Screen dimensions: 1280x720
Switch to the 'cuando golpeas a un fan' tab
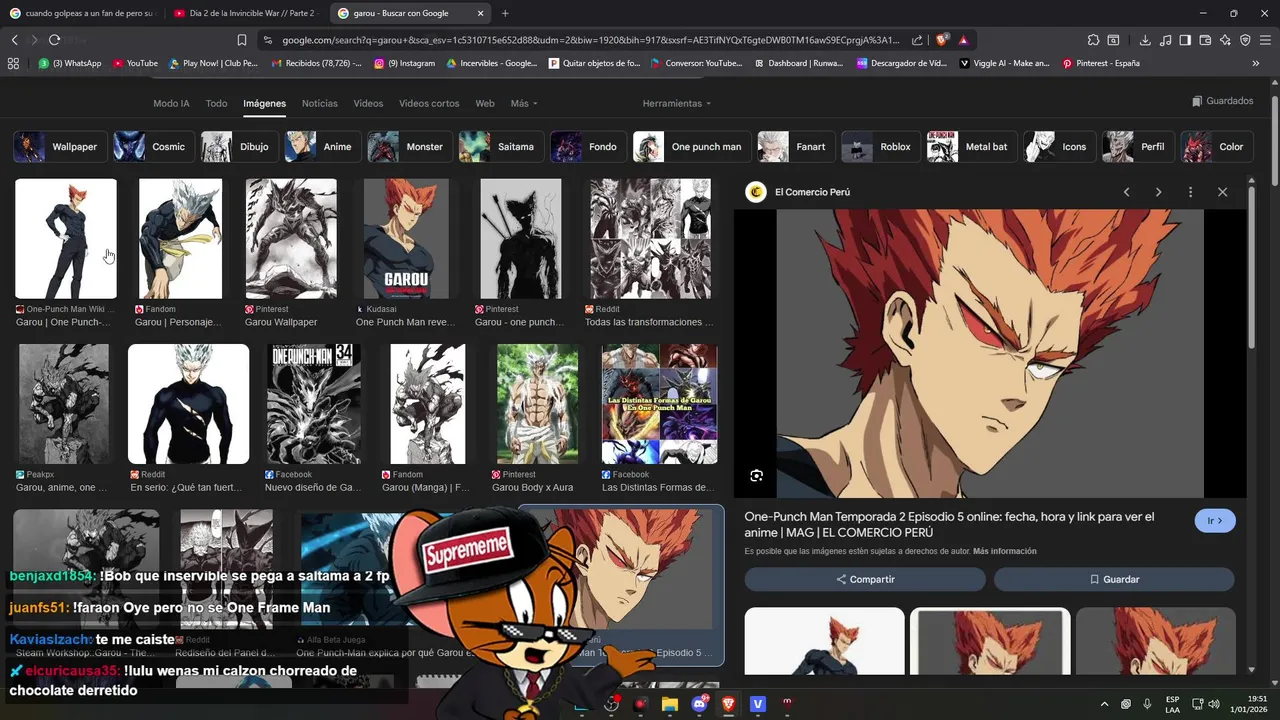coord(82,13)
